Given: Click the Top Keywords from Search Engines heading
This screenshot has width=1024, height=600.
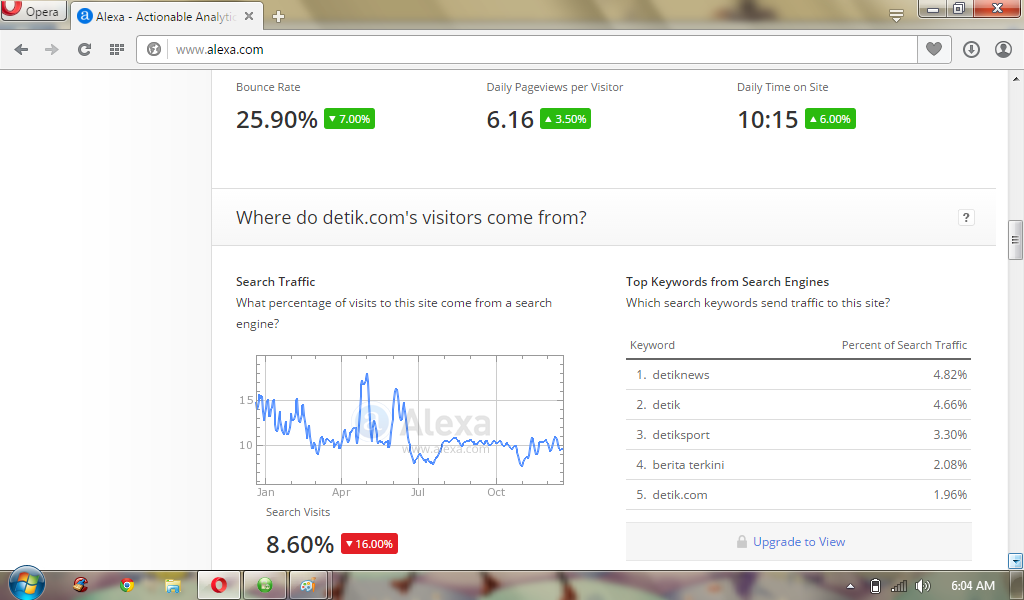Looking at the screenshot, I should tap(727, 282).
